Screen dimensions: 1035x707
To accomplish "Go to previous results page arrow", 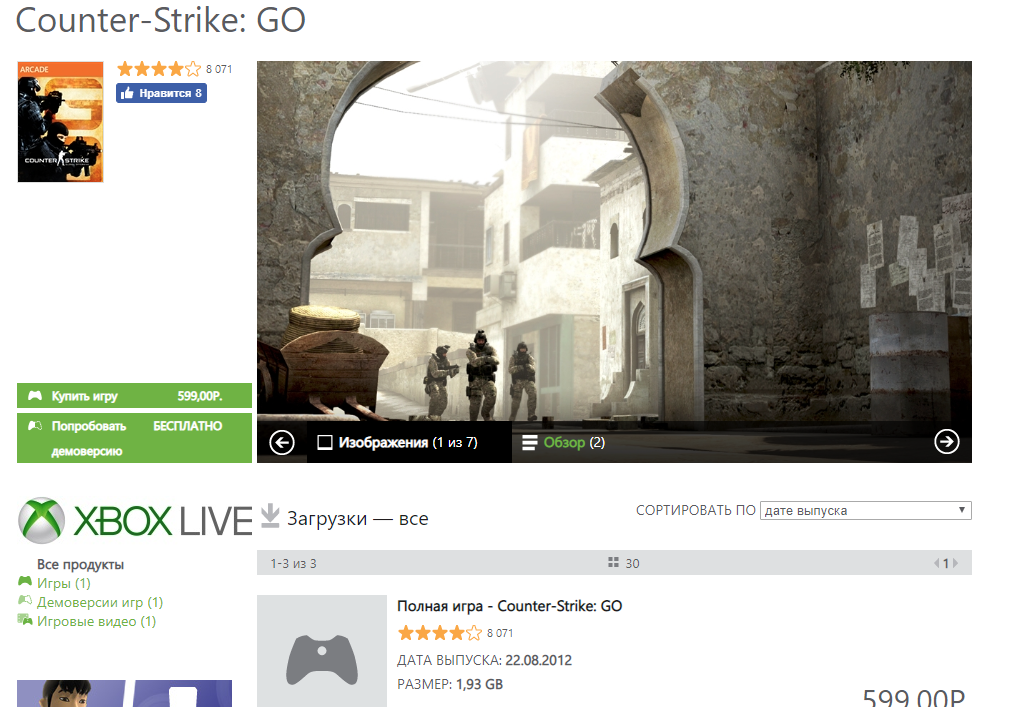I will pyautogui.click(x=937, y=563).
